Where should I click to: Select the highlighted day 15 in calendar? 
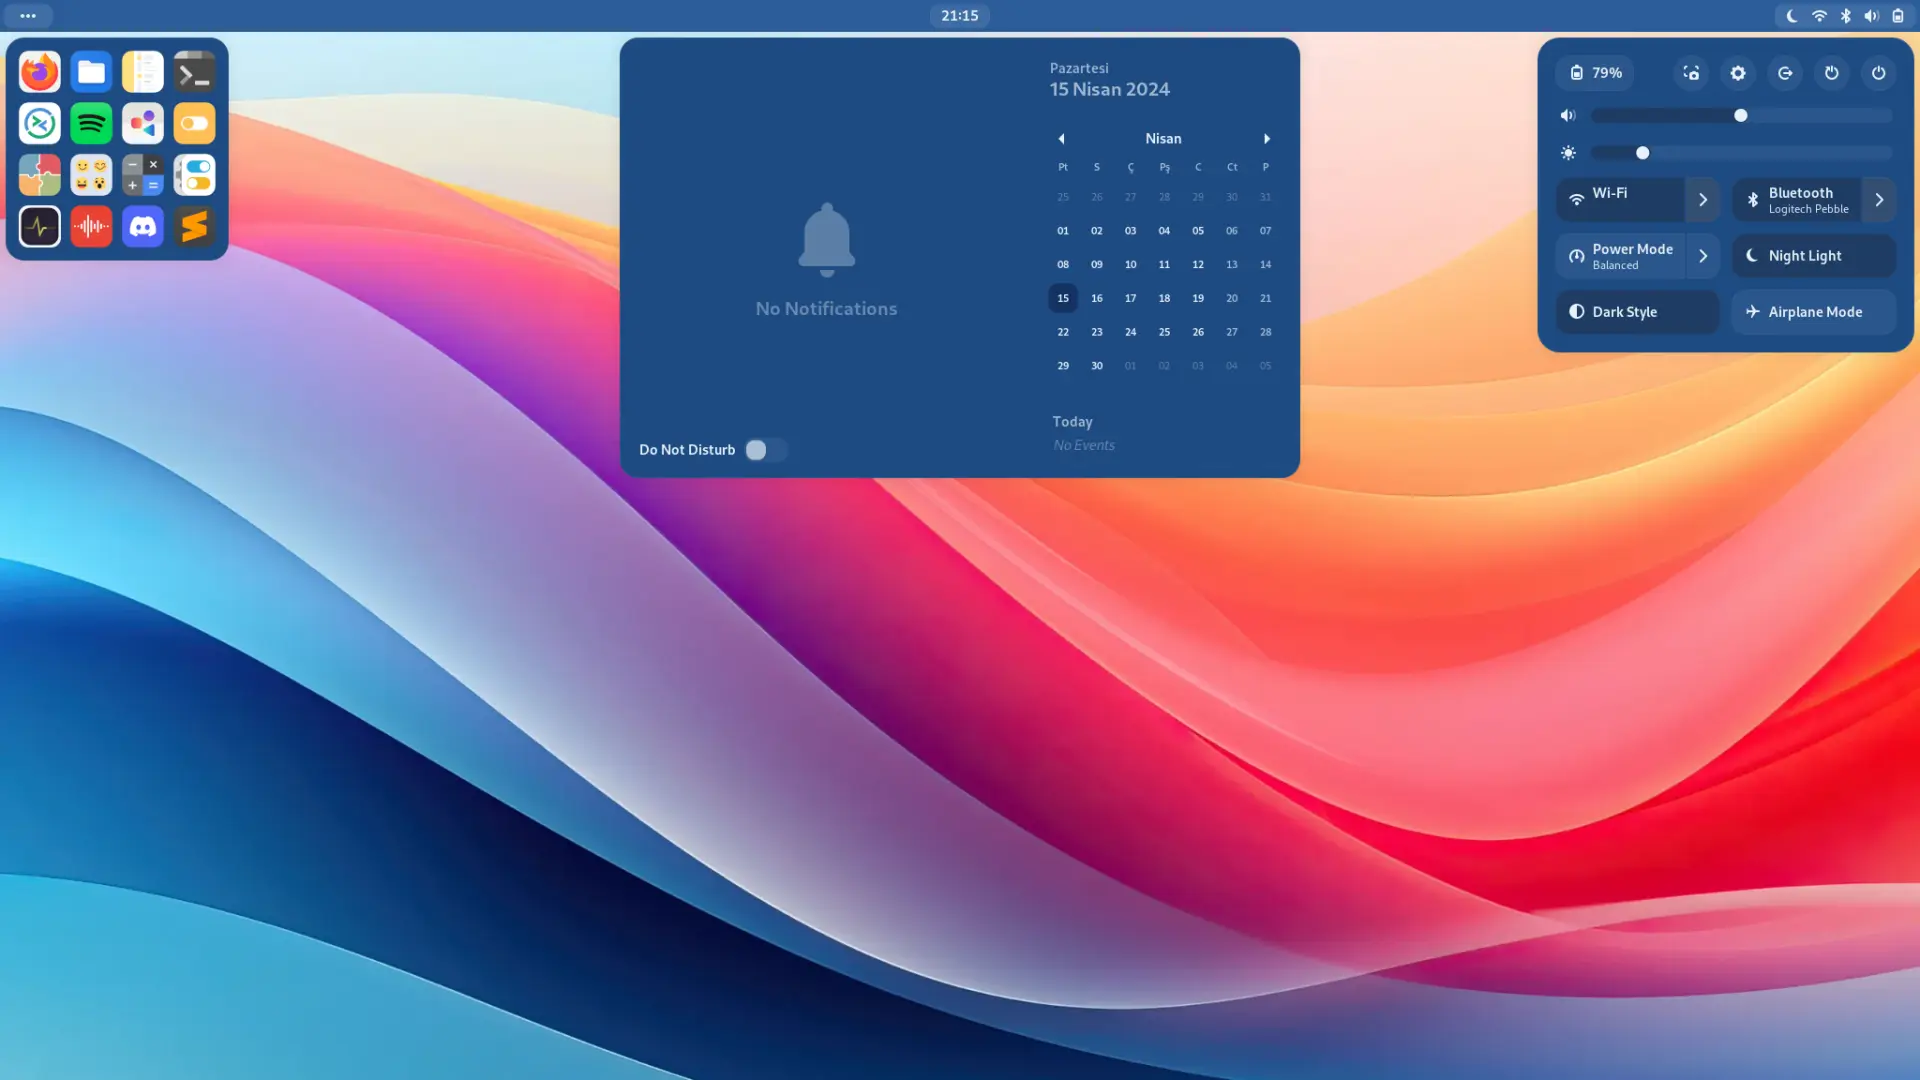[1063, 298]
